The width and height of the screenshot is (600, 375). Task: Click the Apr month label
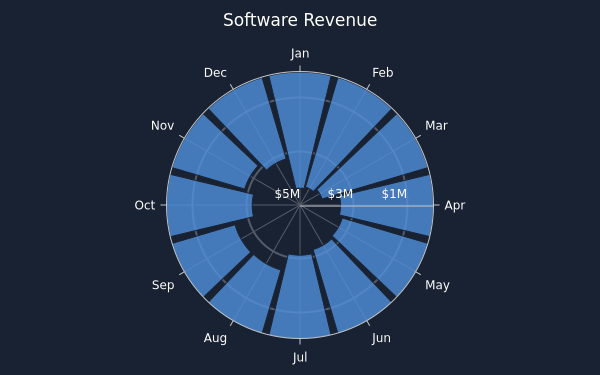(x=455, y=205)
